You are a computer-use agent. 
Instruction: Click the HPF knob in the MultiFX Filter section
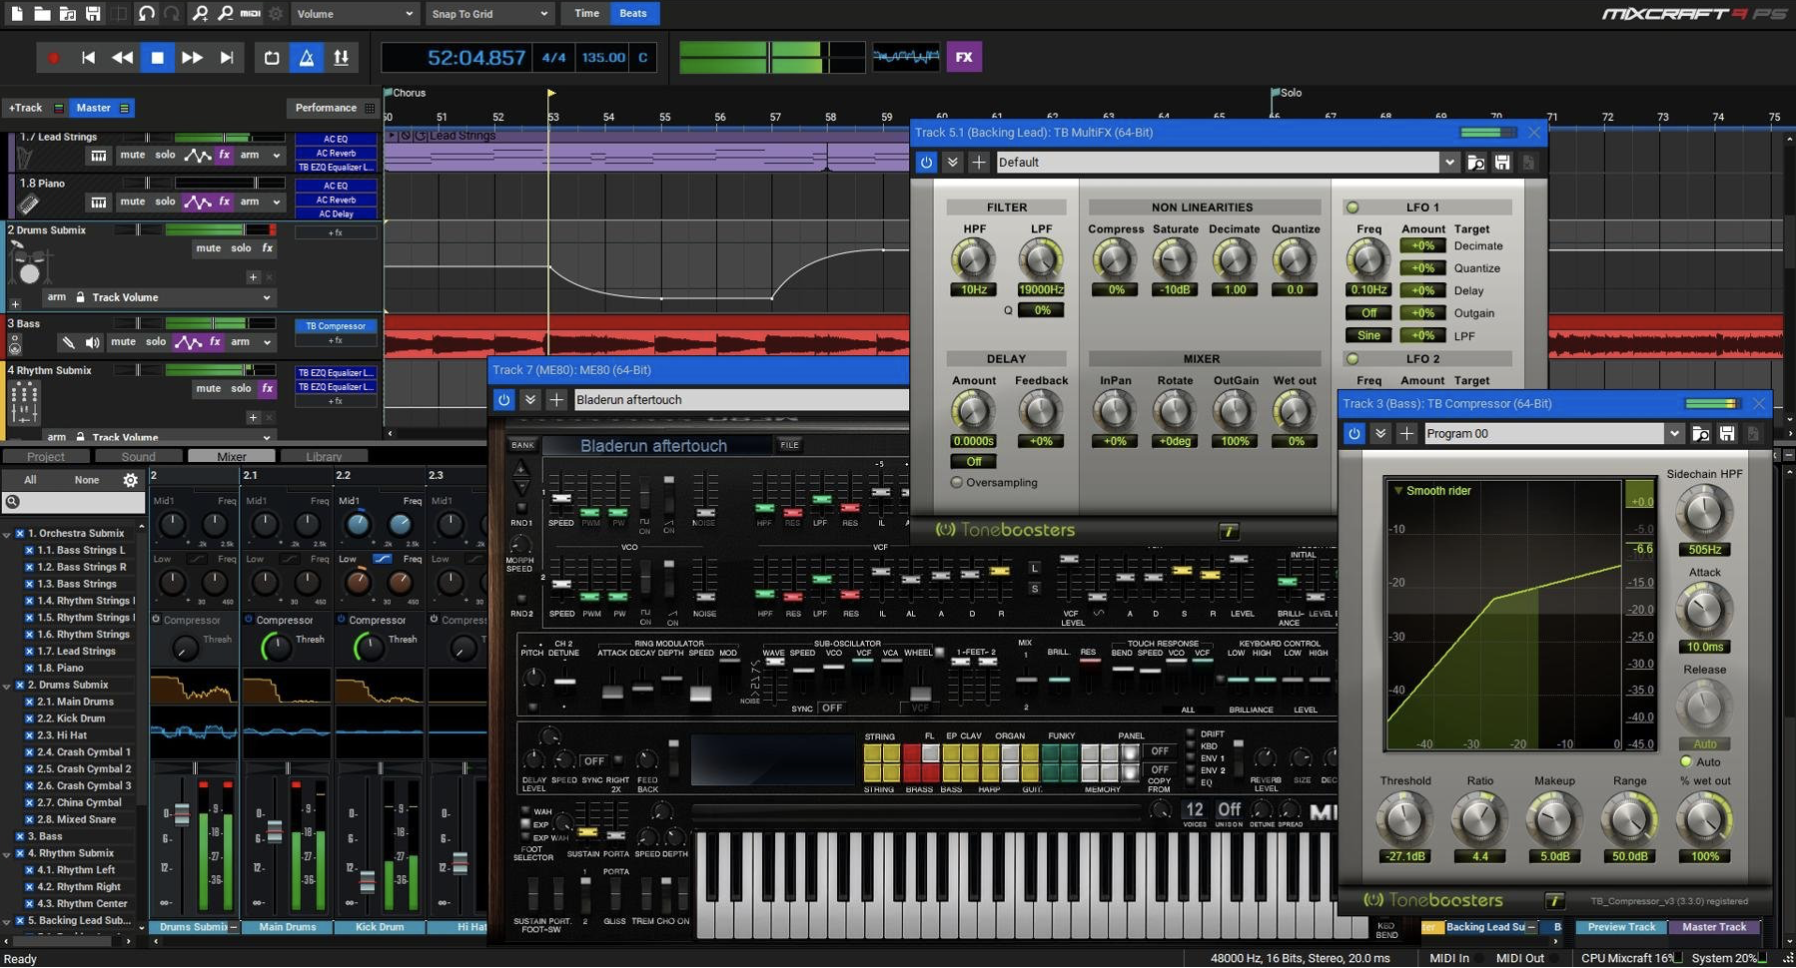pyautogui.click(x=973, y=260)
